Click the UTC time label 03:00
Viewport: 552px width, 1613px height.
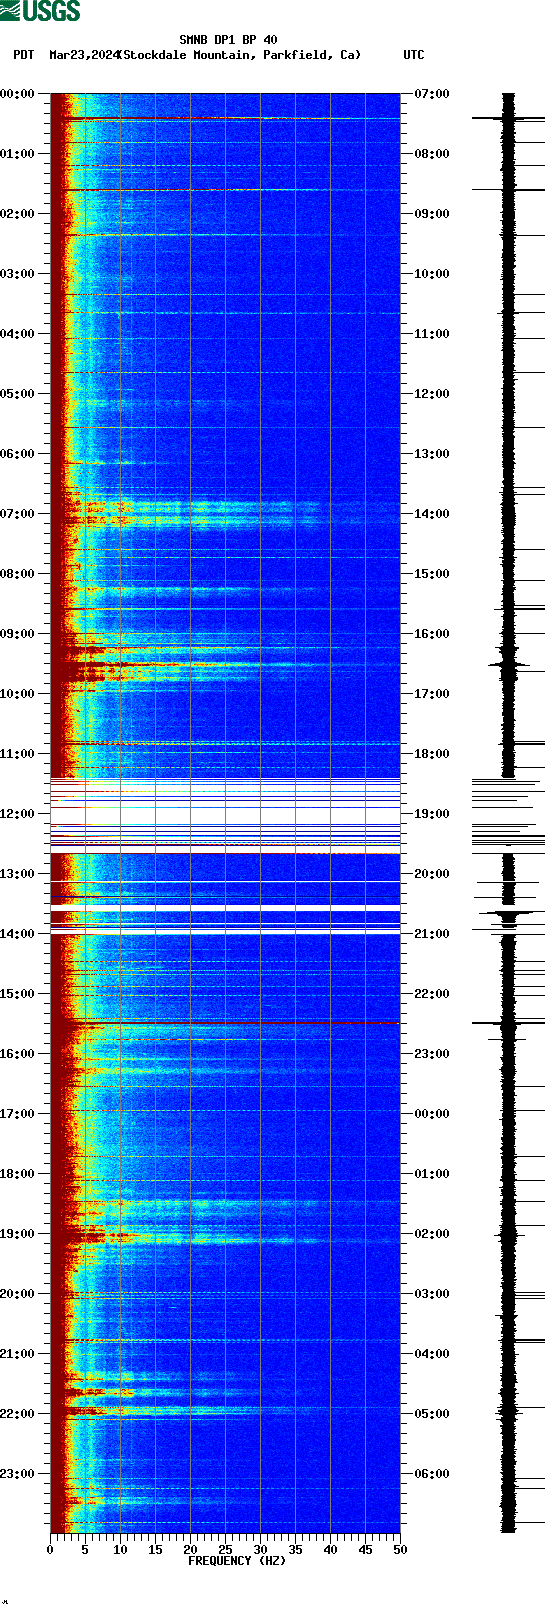click(432, 1294)
